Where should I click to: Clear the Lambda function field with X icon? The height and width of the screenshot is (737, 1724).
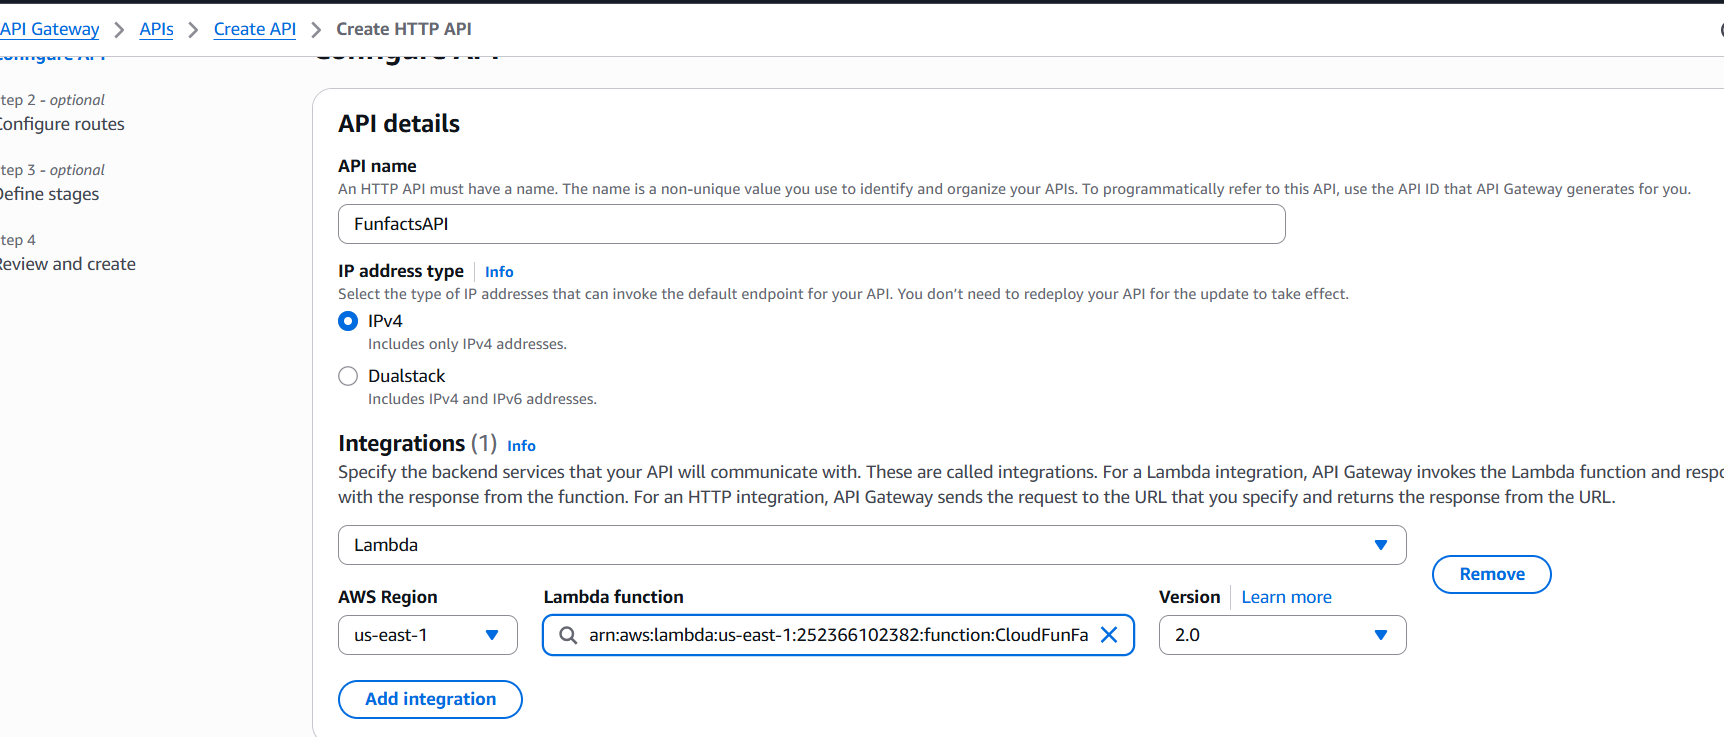coord(1109,635)
